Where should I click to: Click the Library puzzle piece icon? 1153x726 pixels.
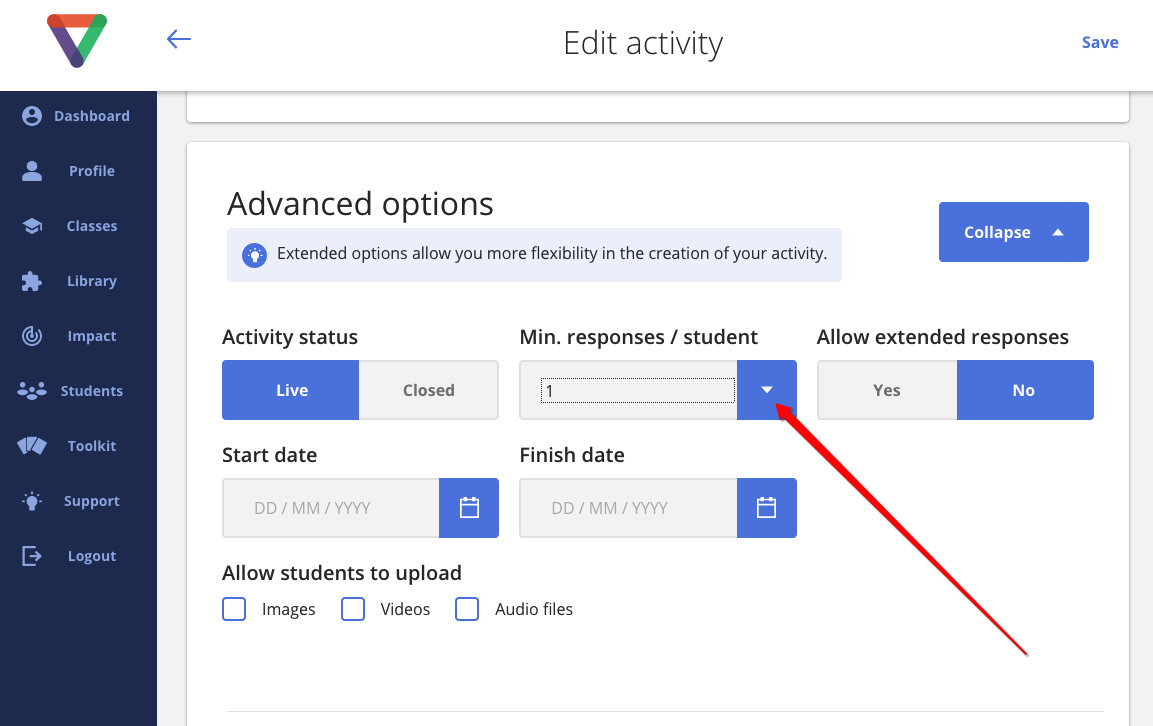tap(32, 281)
